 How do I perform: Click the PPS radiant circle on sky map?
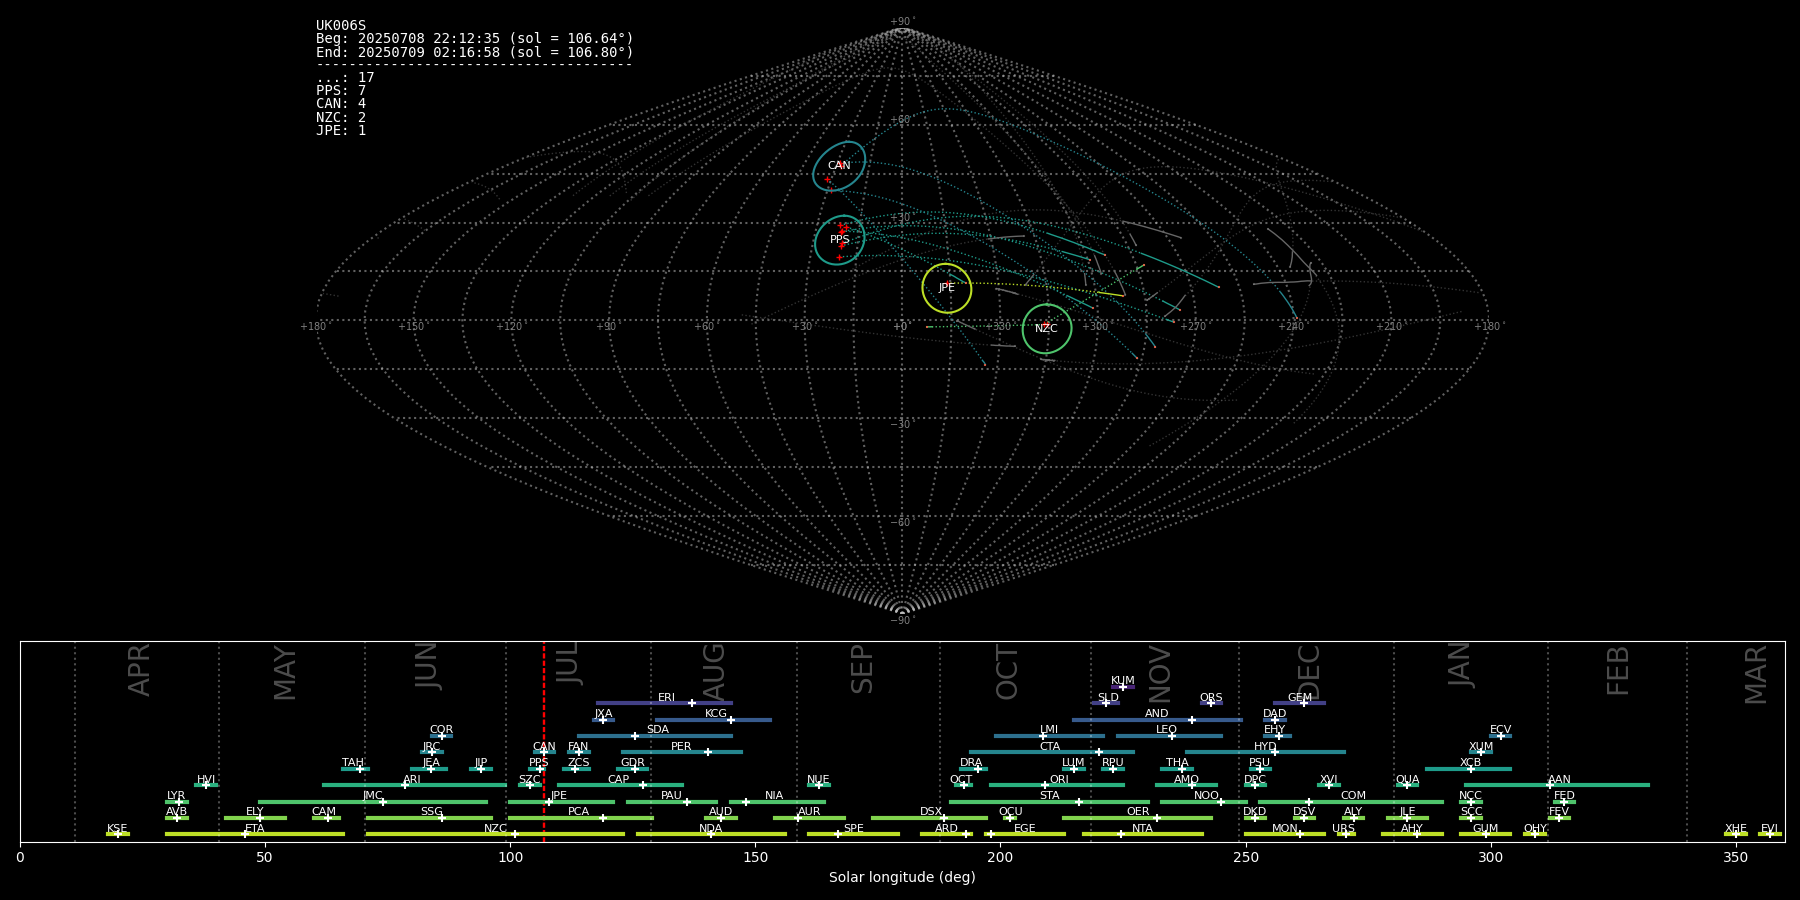840,240
